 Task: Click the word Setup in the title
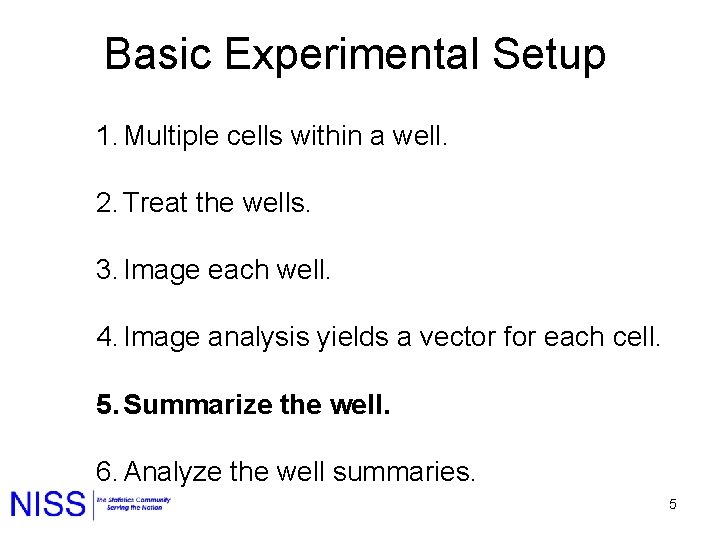549,54
